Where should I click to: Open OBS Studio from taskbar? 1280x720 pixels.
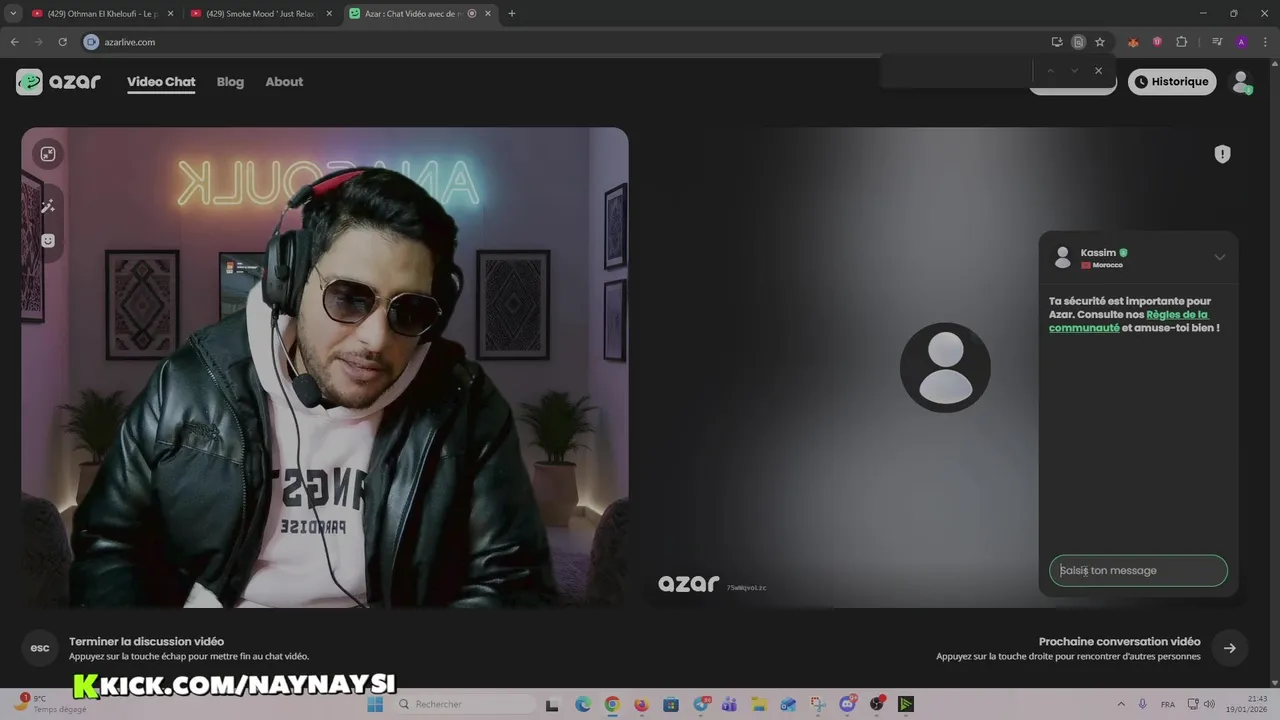click(x=877, y=704)
